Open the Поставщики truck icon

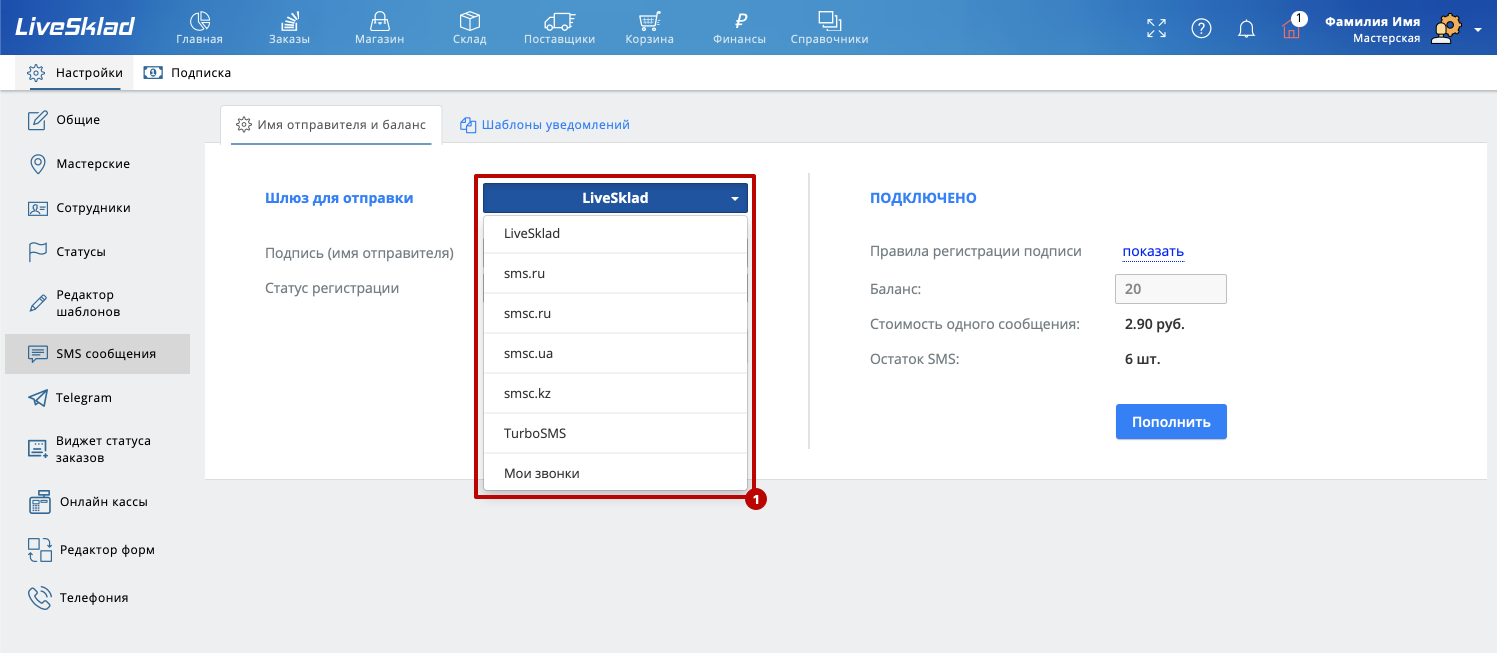tap(559, 21)
